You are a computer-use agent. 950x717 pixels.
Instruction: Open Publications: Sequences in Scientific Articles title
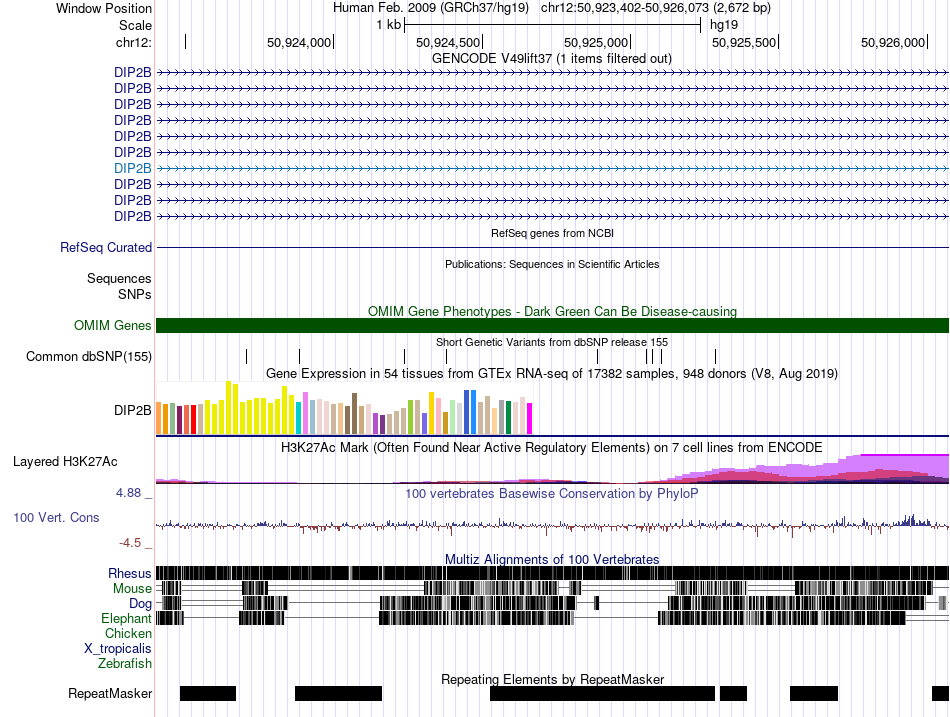point(552,264)
